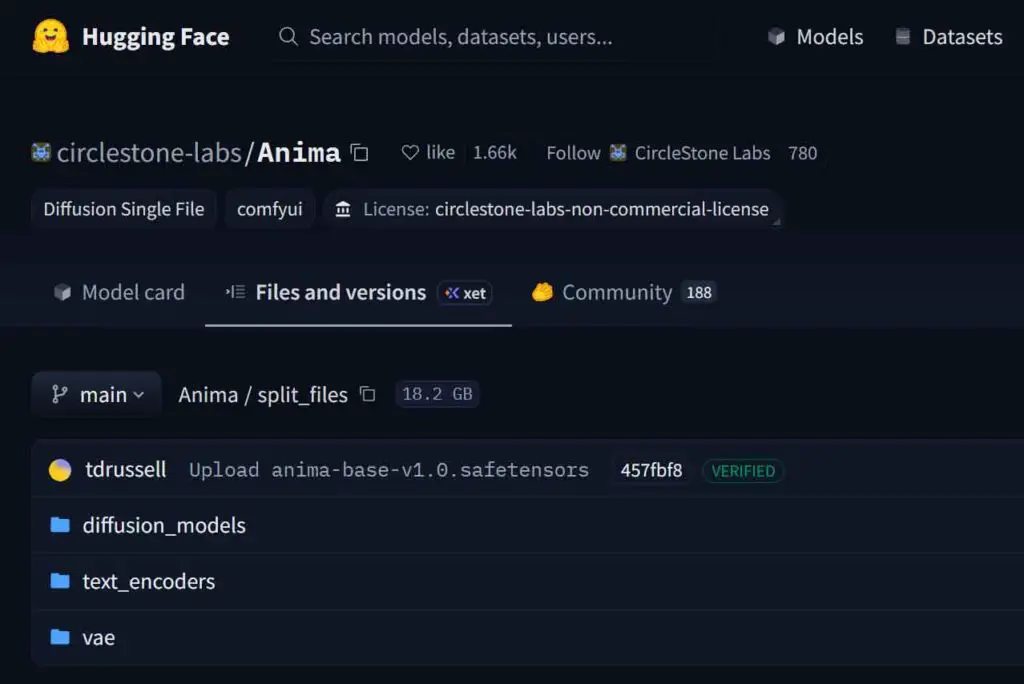Open the Upload anima-base-v1.0.safetensors commit message
Viewport: 1024px width, 684px height.
tap(389, 470)
